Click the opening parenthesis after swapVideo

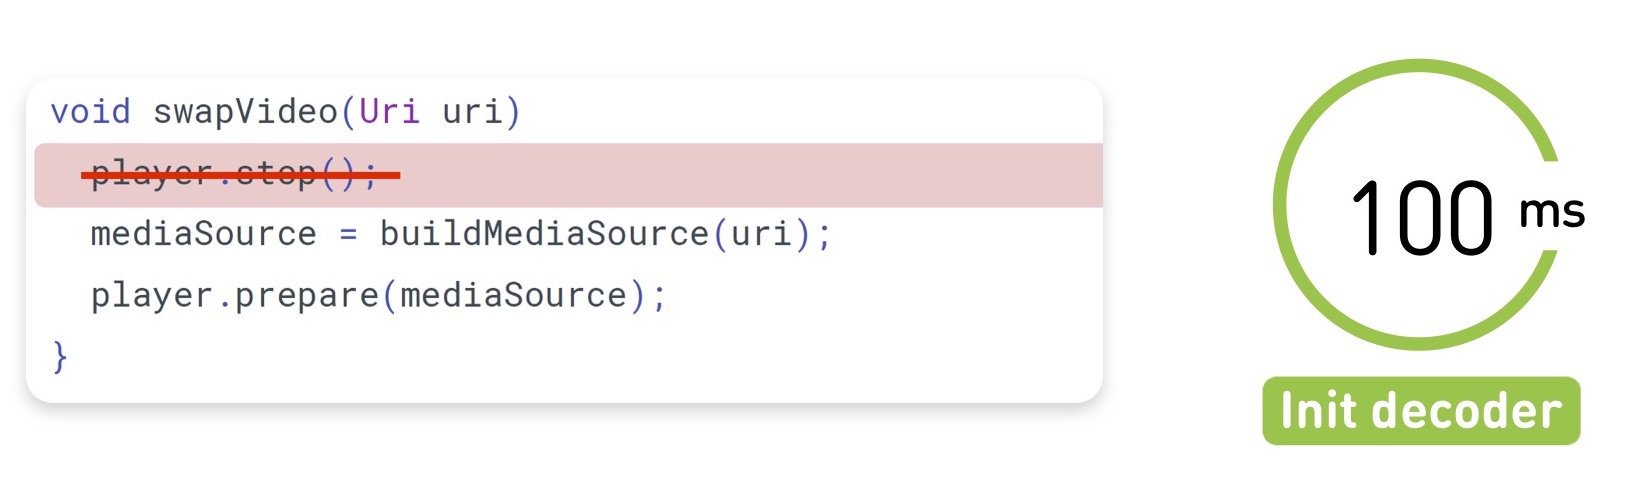point(348,111)
